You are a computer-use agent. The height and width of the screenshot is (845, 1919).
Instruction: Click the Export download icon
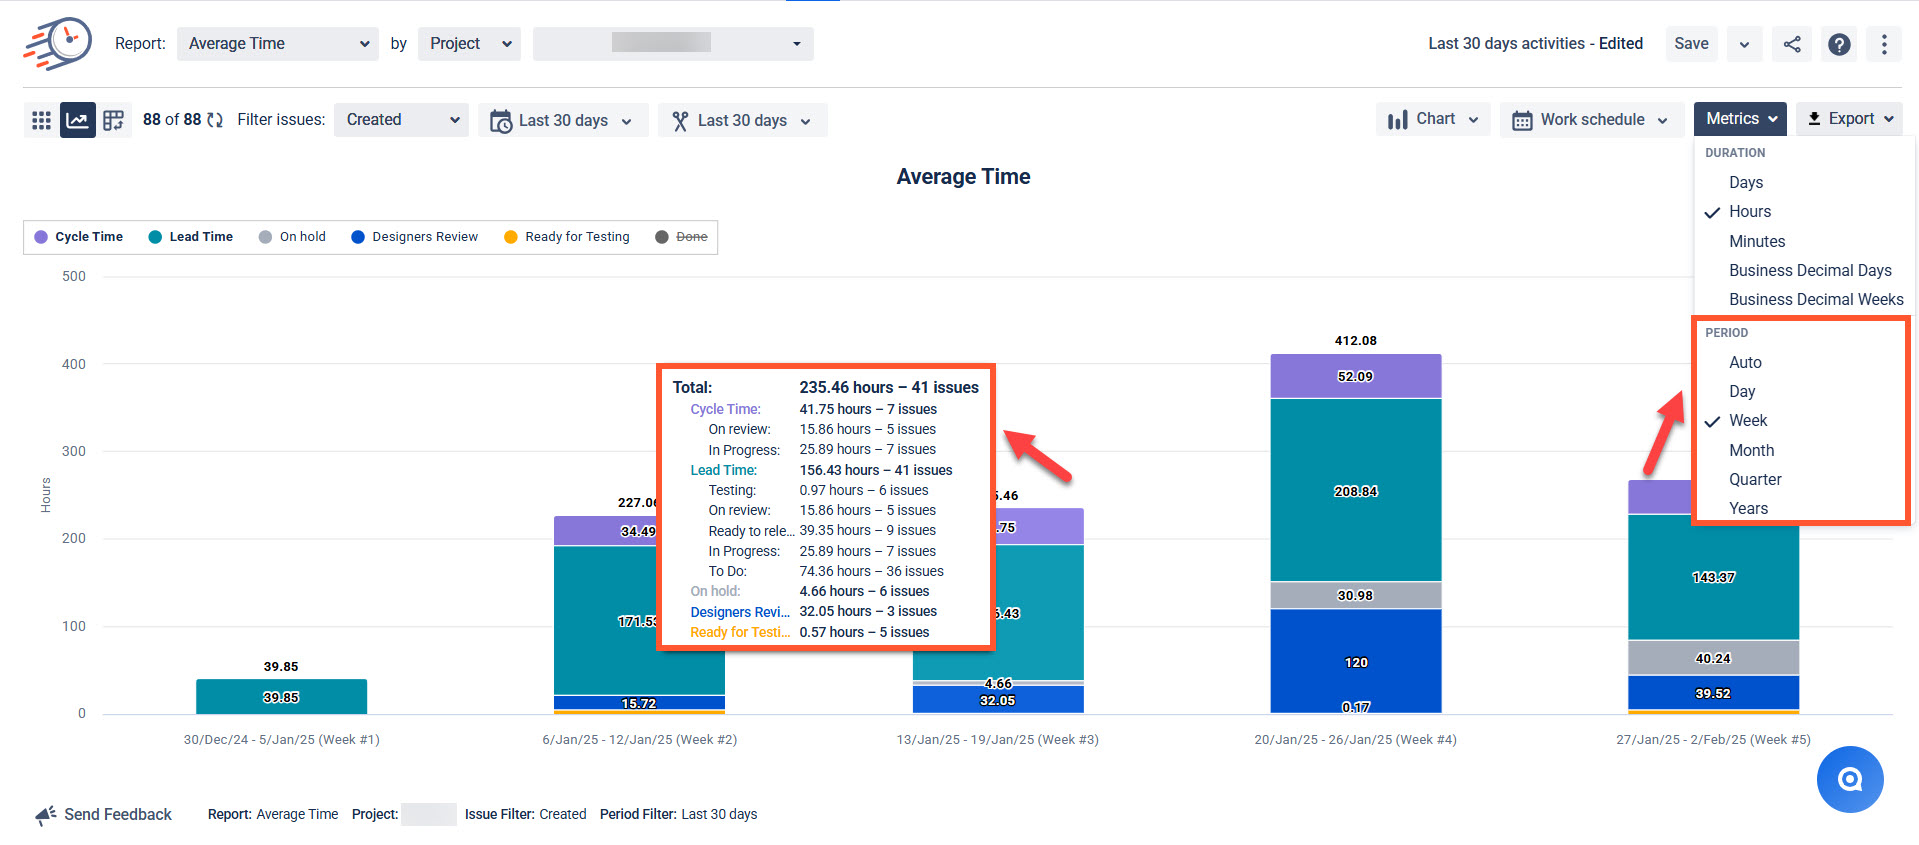1814,119
